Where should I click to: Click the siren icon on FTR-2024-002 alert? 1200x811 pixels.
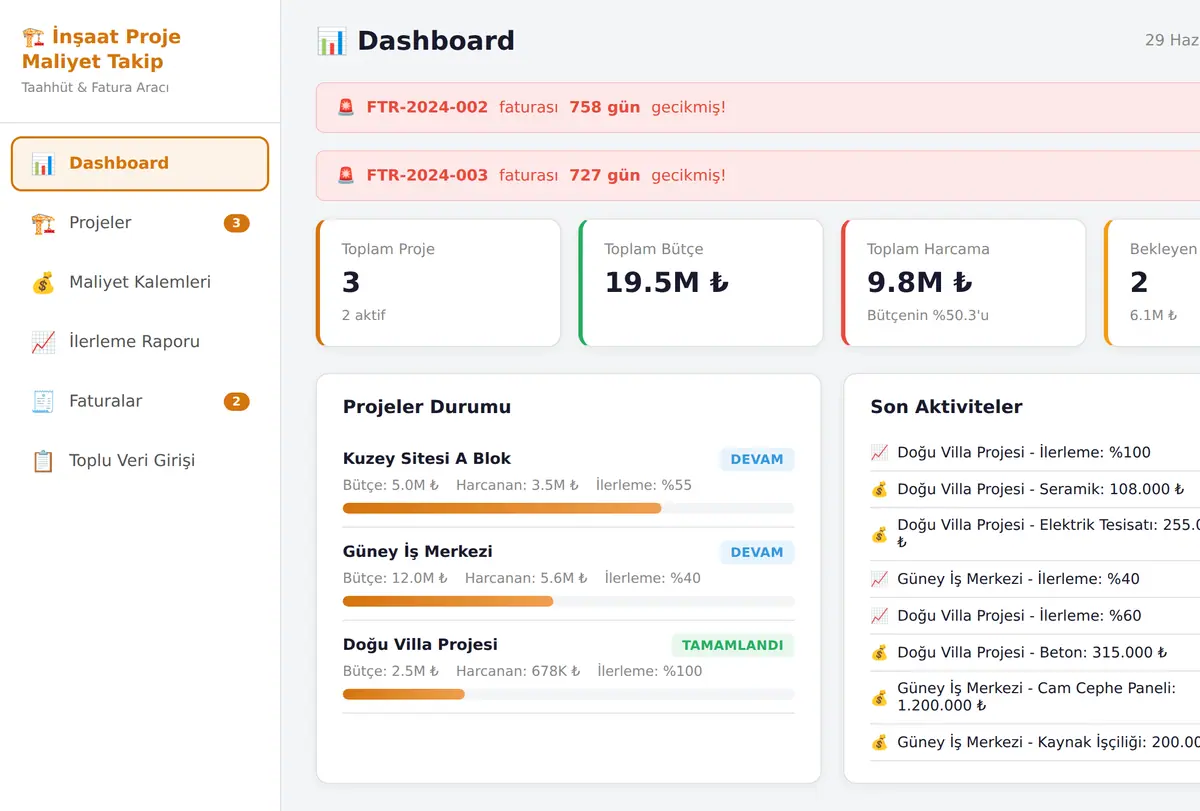point(346,107)
